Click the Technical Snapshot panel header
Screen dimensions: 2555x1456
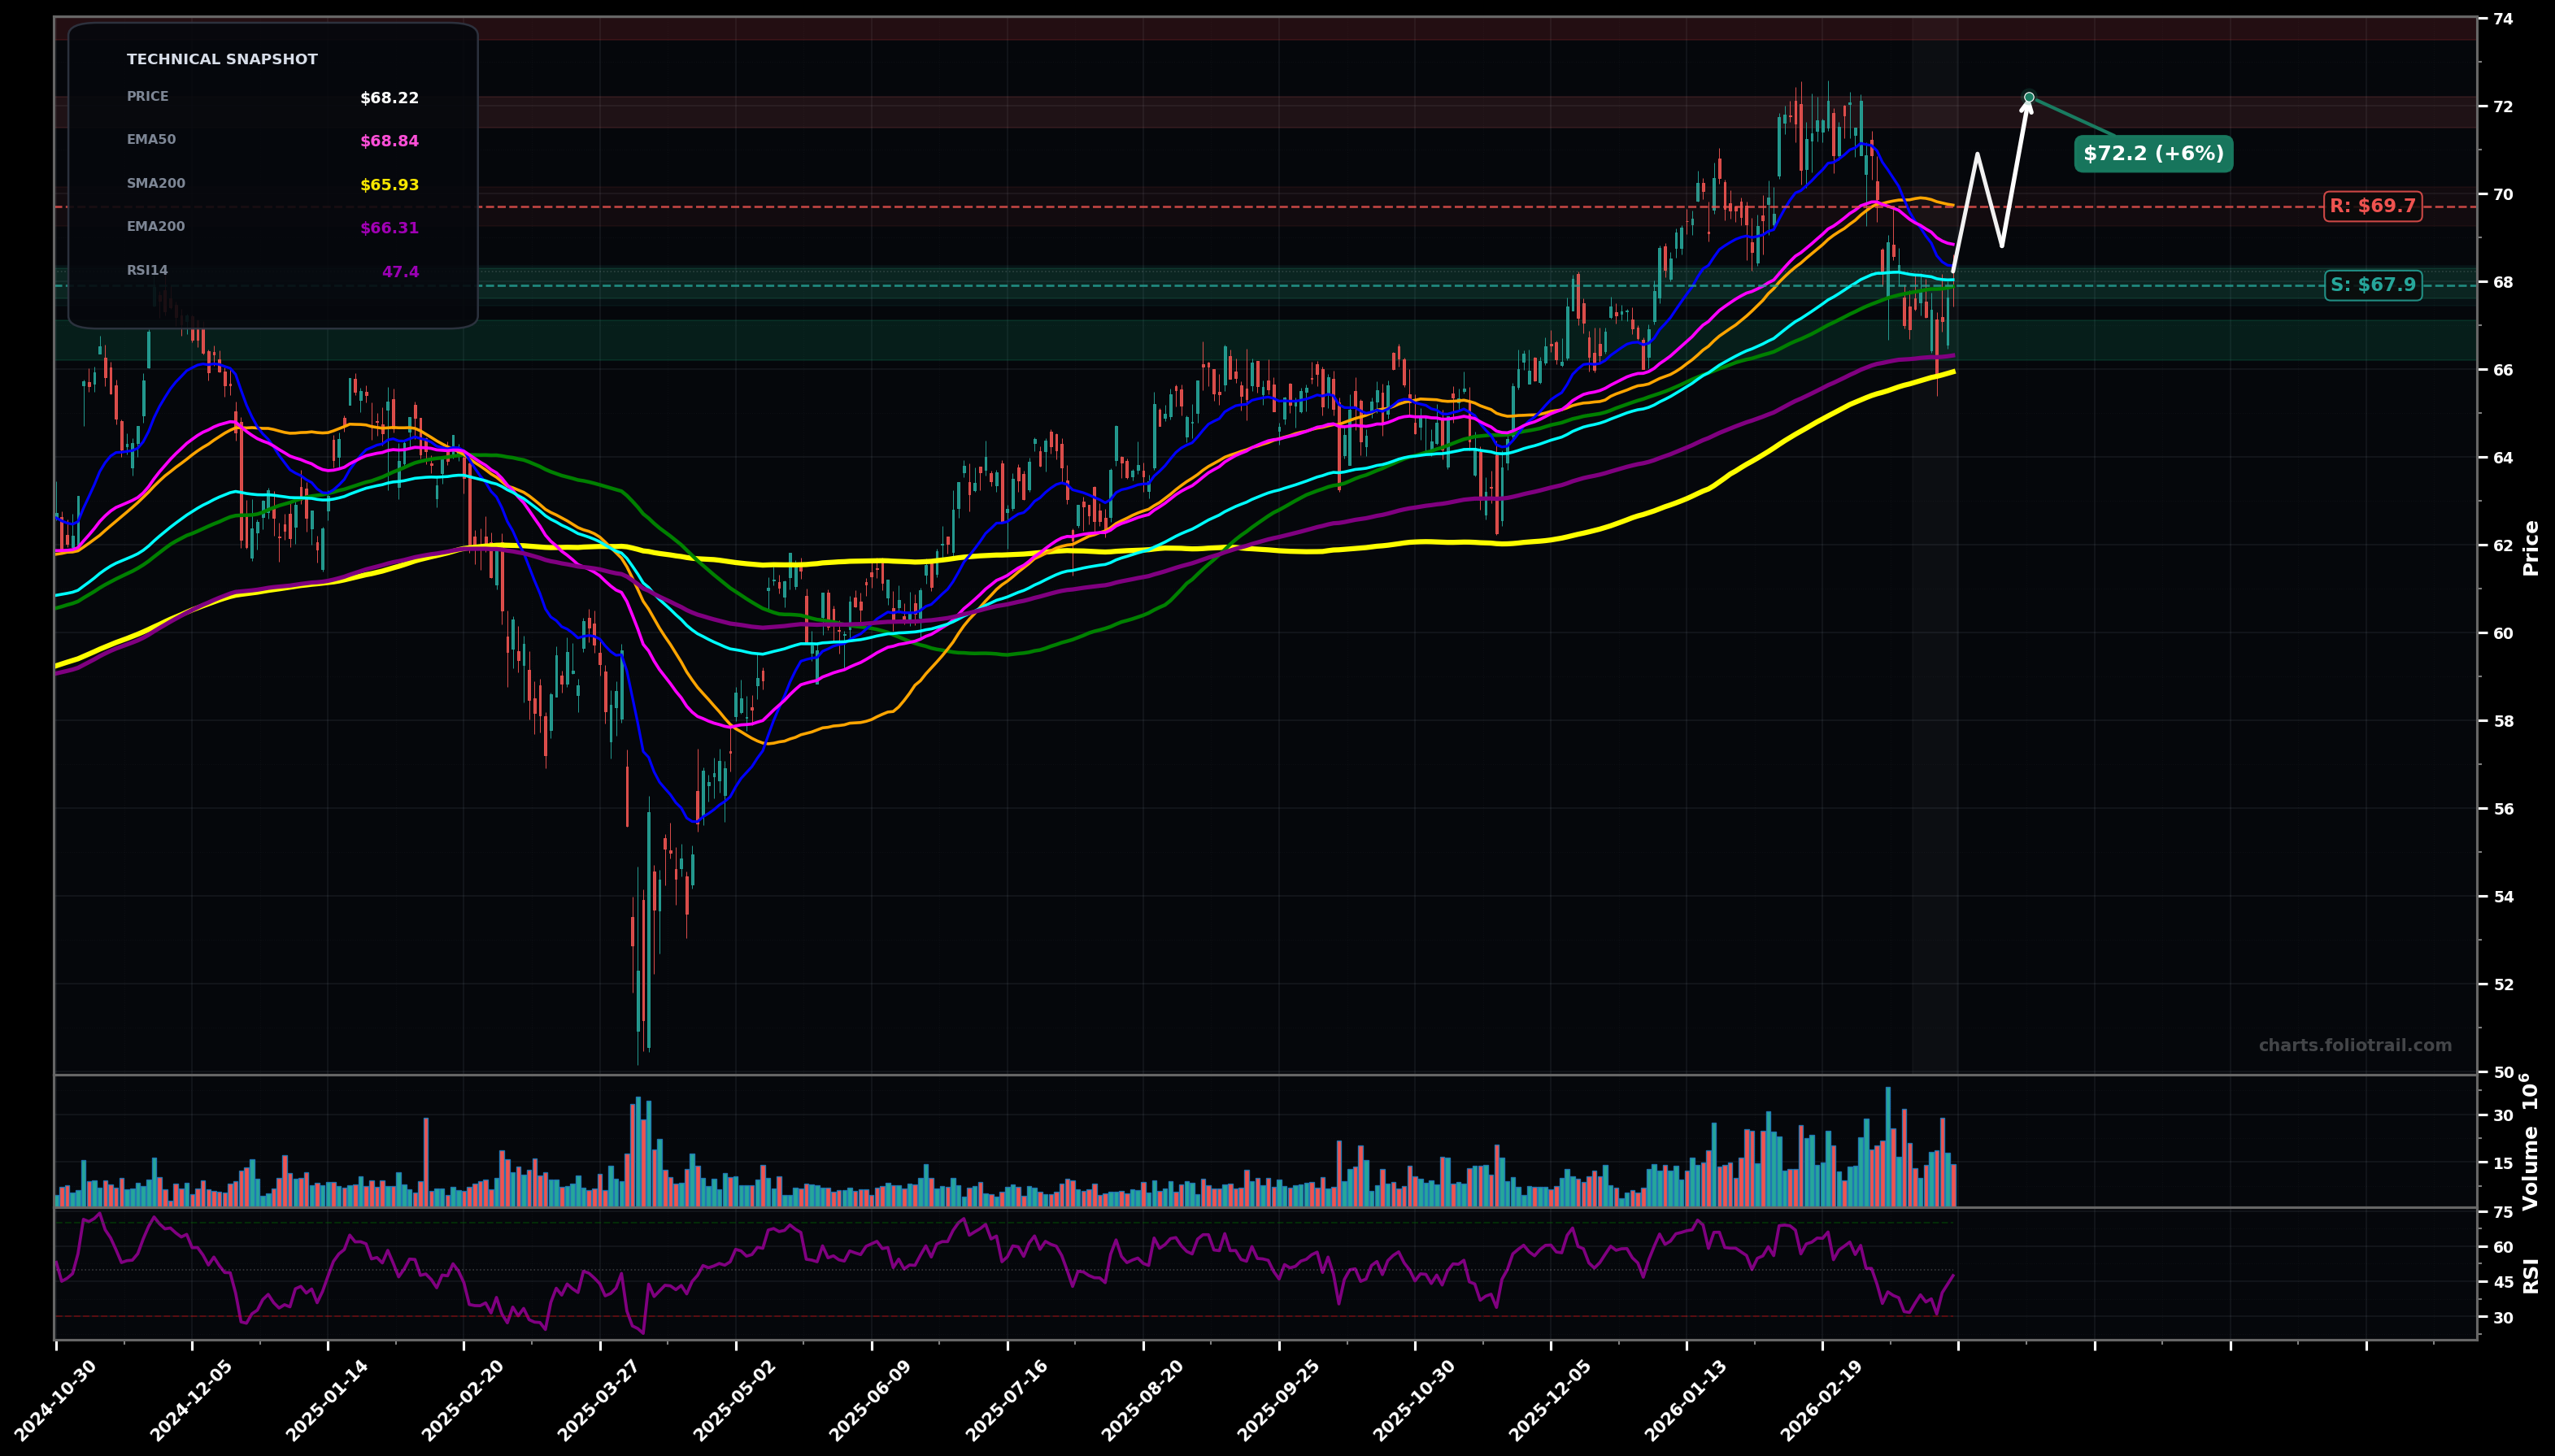click(x=221, y=58)
